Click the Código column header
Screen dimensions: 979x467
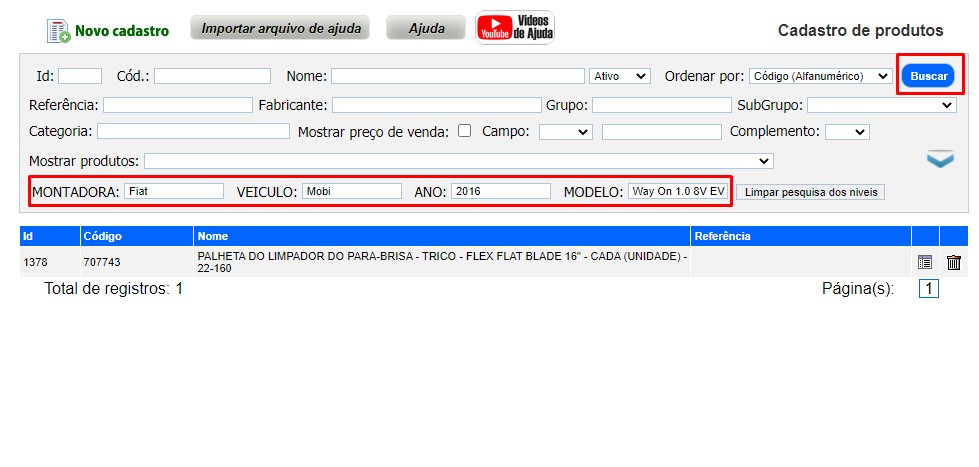click(137, 236)
